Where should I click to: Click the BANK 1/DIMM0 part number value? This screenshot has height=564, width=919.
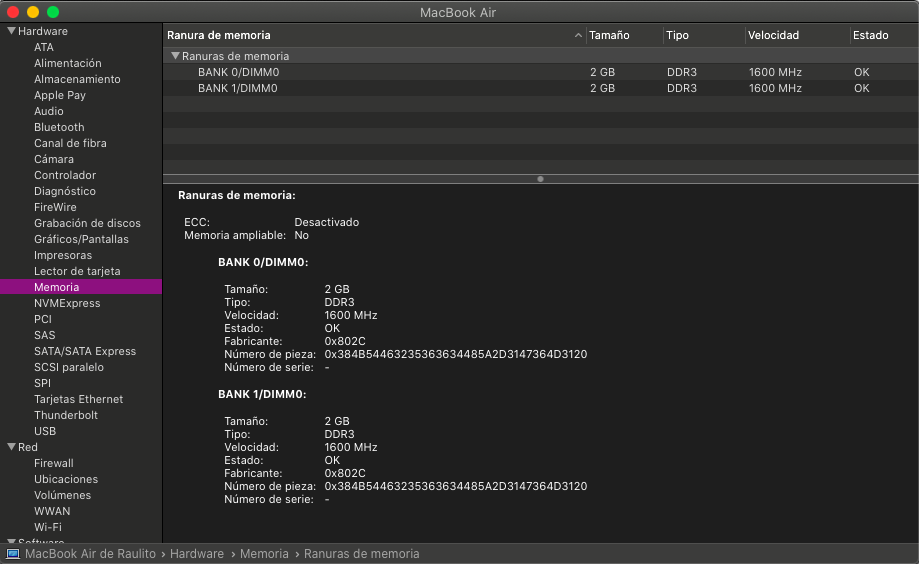(455, 486)
